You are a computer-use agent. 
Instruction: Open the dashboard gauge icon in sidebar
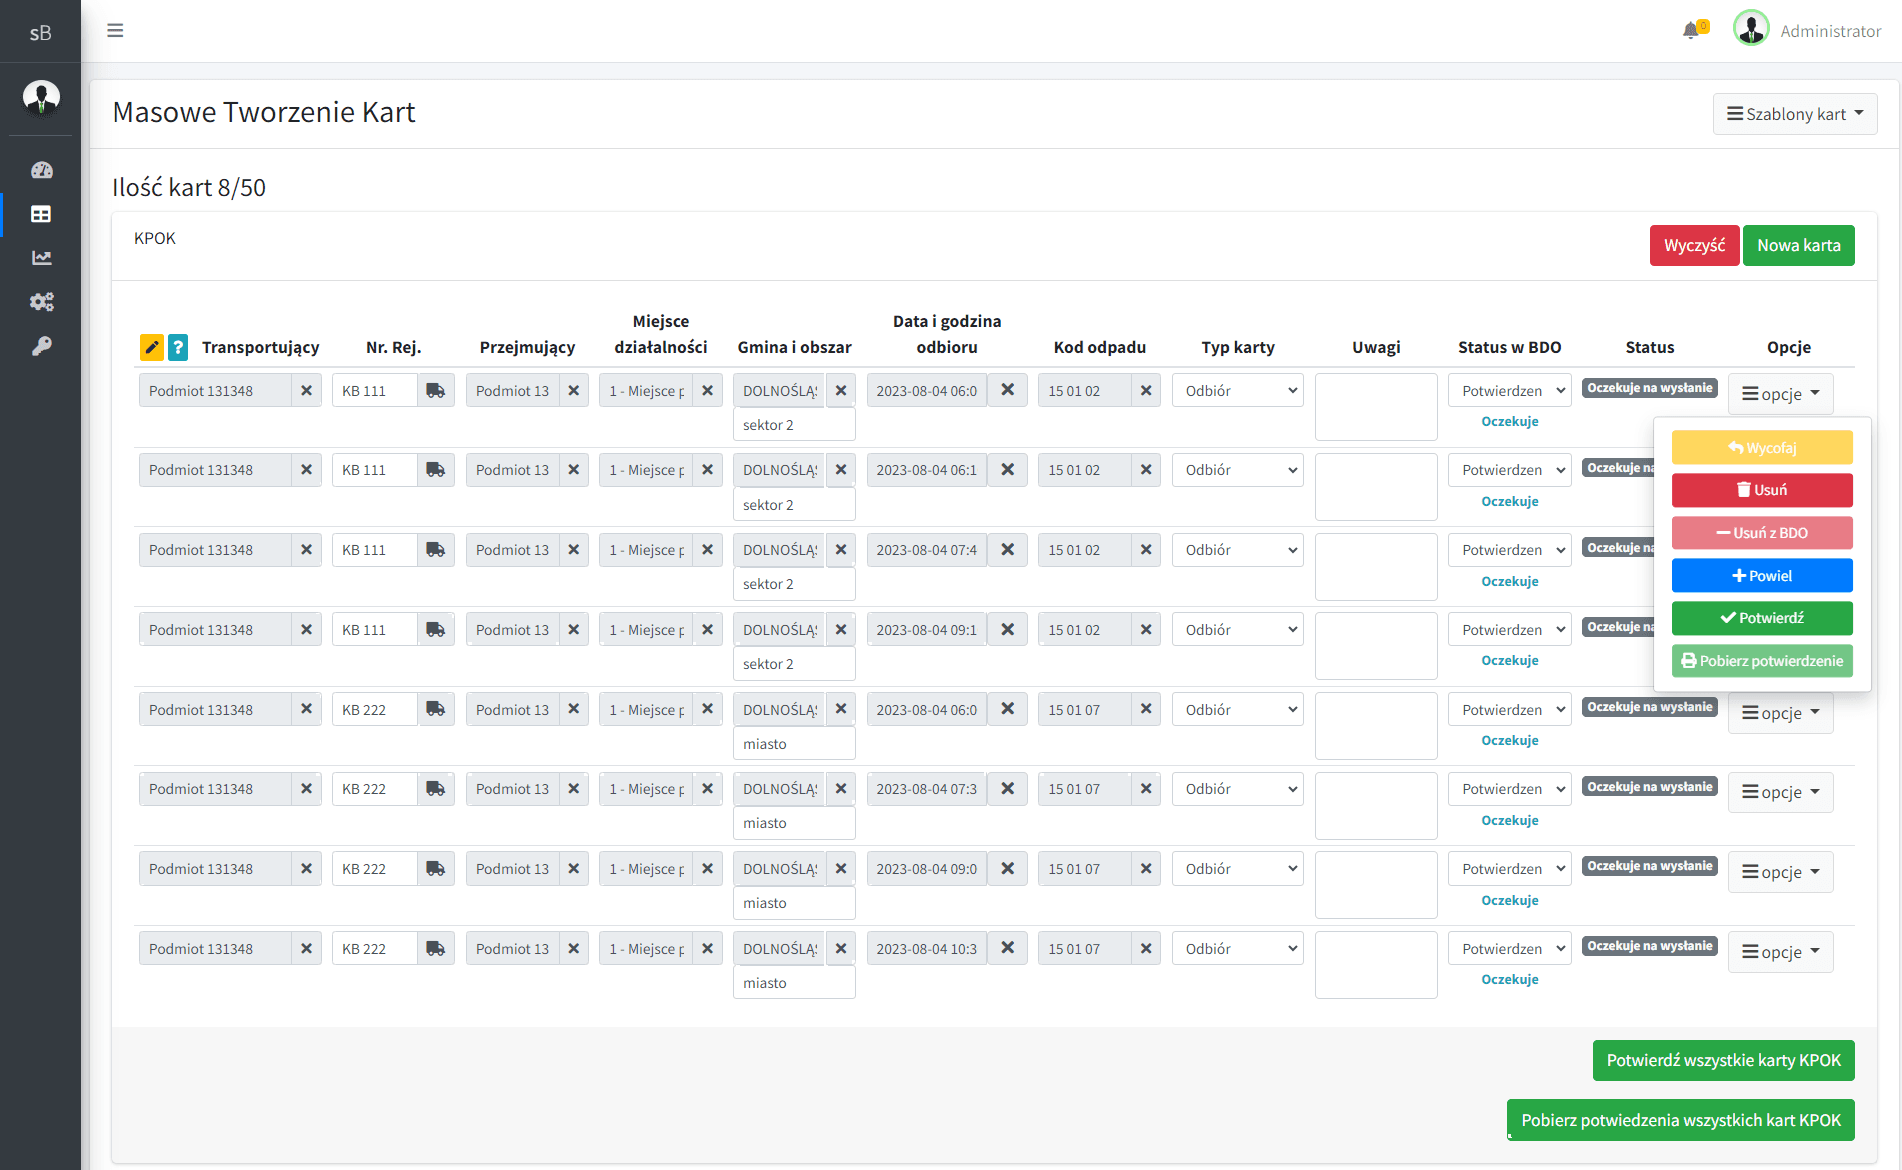(x=41, y=170)
